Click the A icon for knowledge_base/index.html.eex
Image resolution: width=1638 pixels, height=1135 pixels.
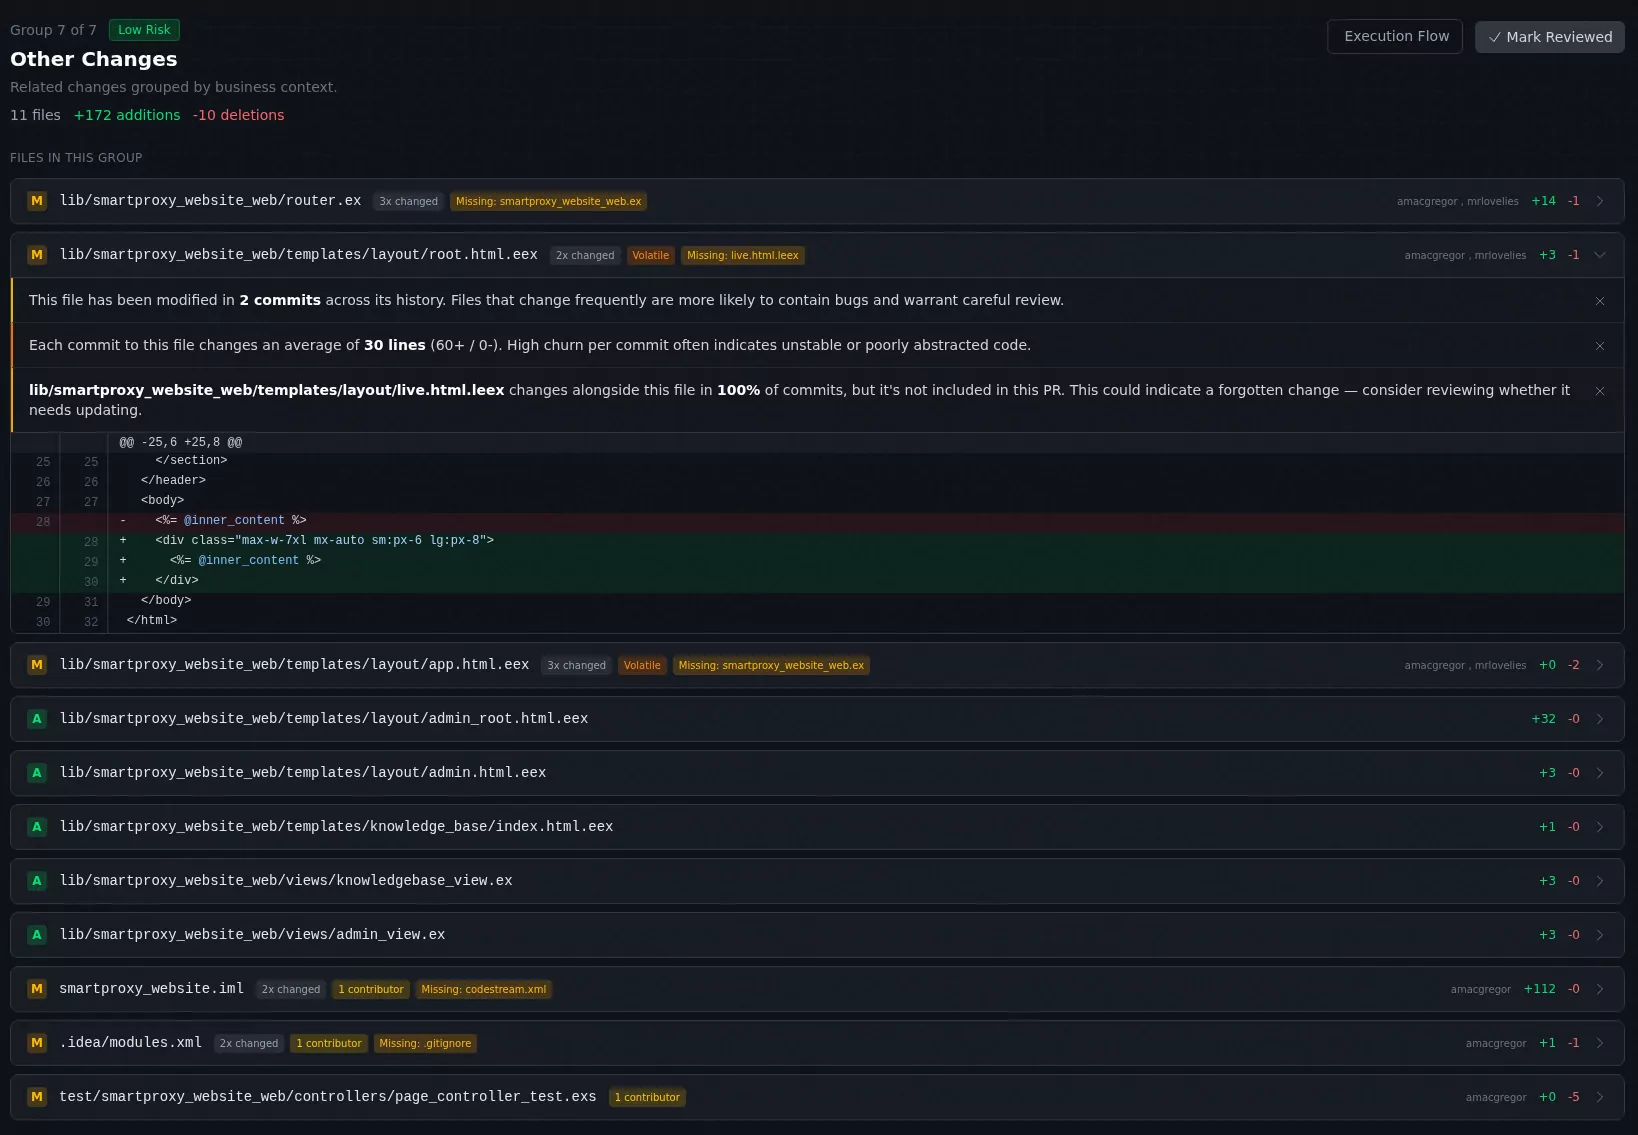coord(37,826)
